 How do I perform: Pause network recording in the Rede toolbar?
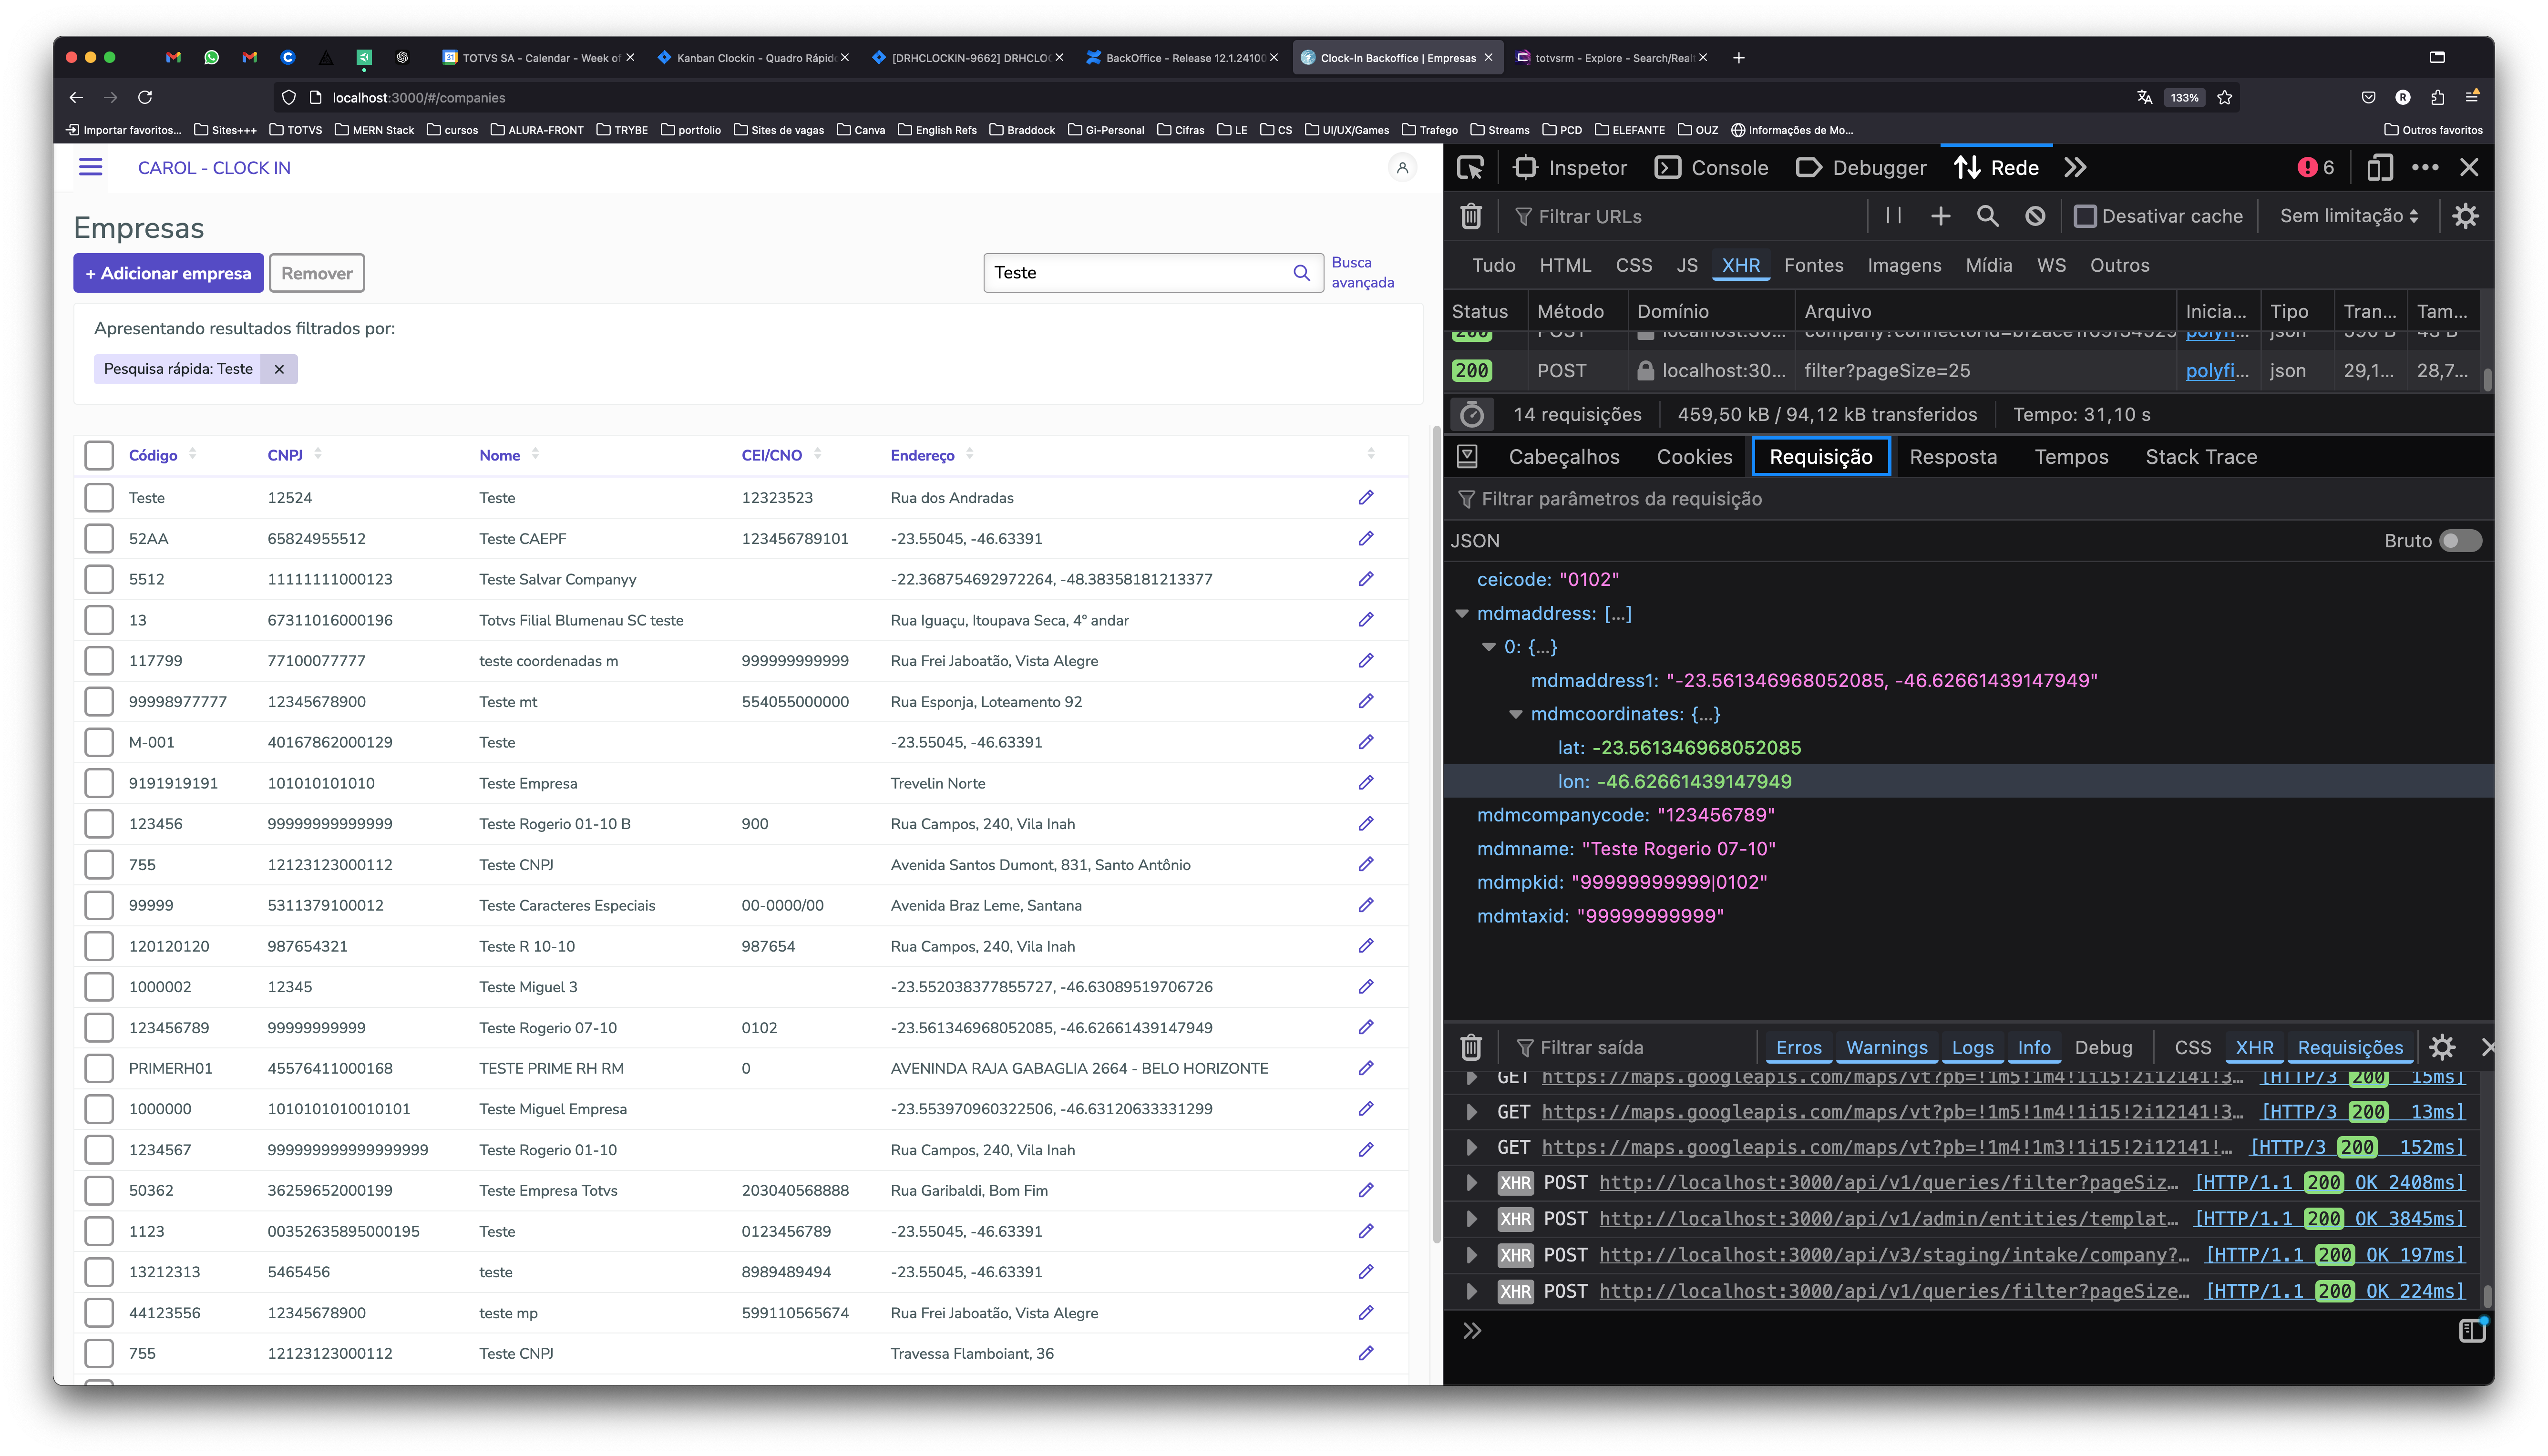(1893, 216)
